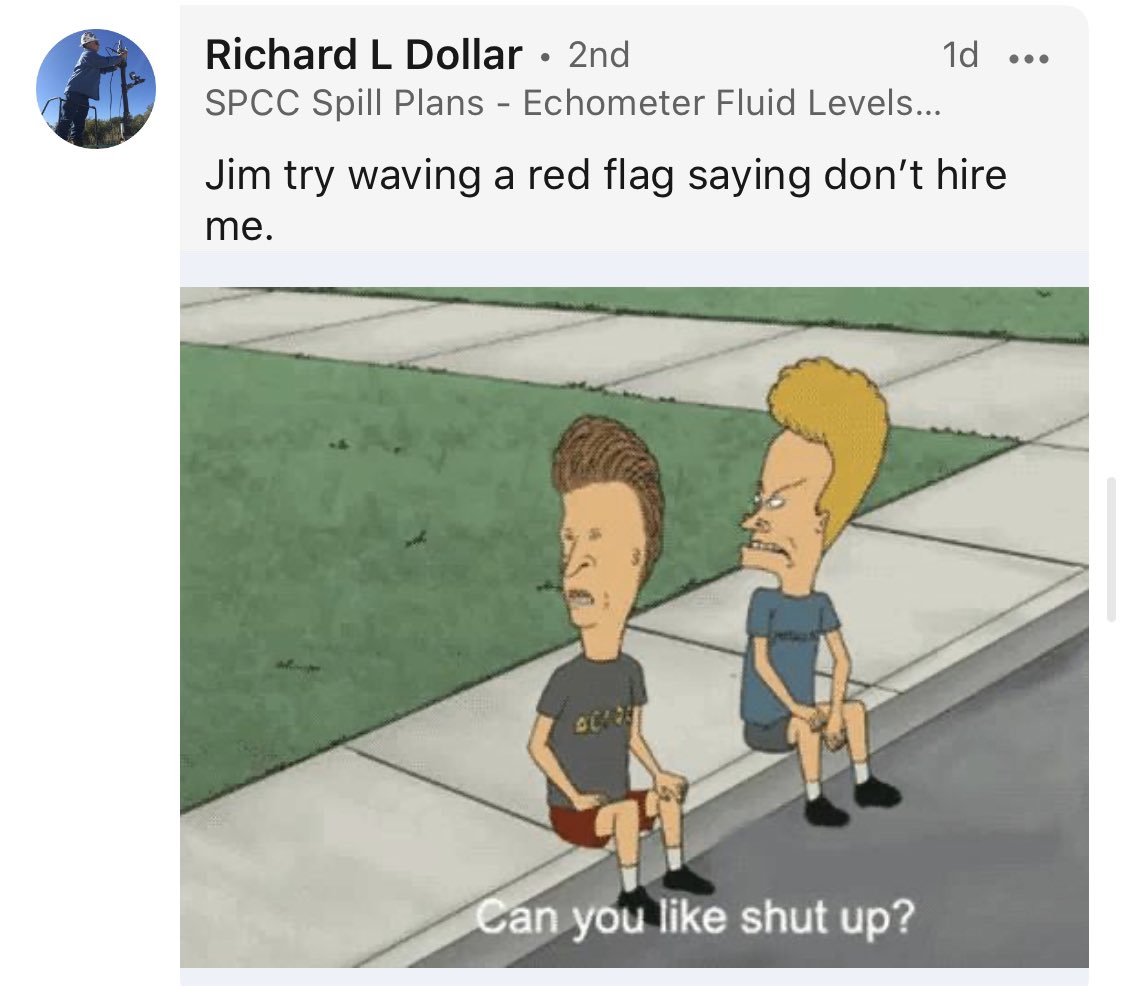Click the 2nd degree connection badge
The image size is (1125, 986).
click(x=599, y=55)
